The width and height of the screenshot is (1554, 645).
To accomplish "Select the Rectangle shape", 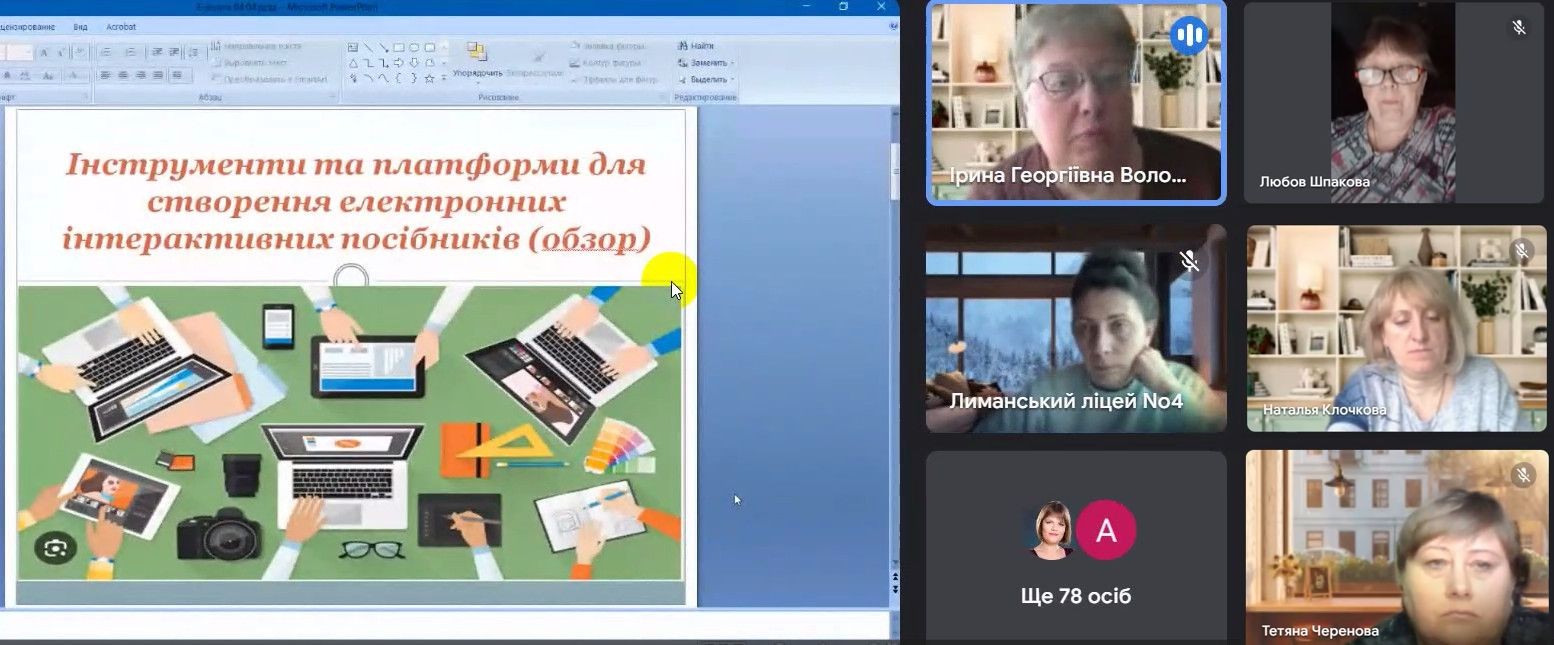I will [x=399, y=47].
